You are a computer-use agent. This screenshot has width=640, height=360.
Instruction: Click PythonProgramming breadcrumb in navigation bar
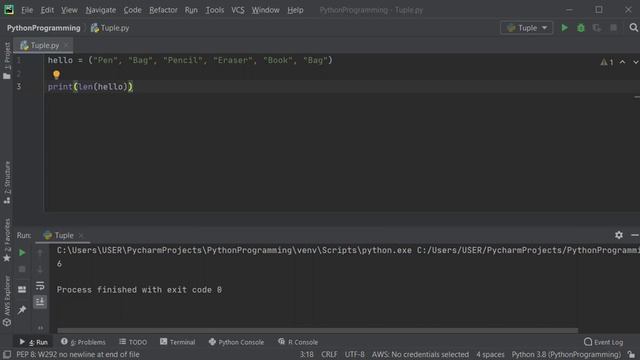43,28
